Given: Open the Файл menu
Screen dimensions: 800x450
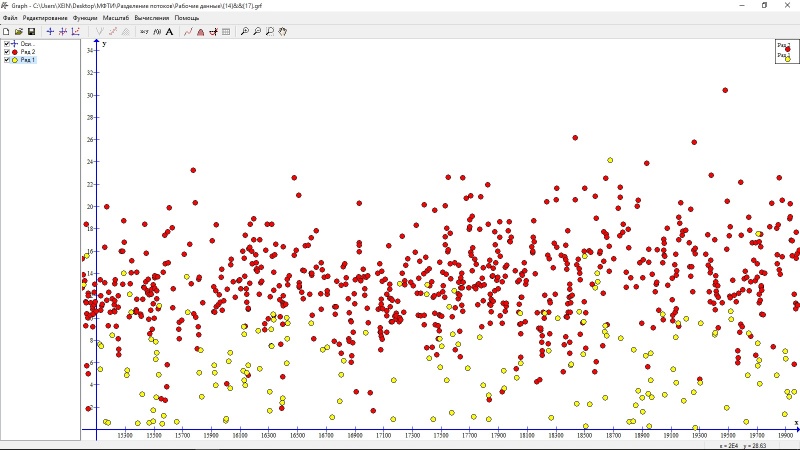Looking at the screenshot, I should (x=10, y=18).
